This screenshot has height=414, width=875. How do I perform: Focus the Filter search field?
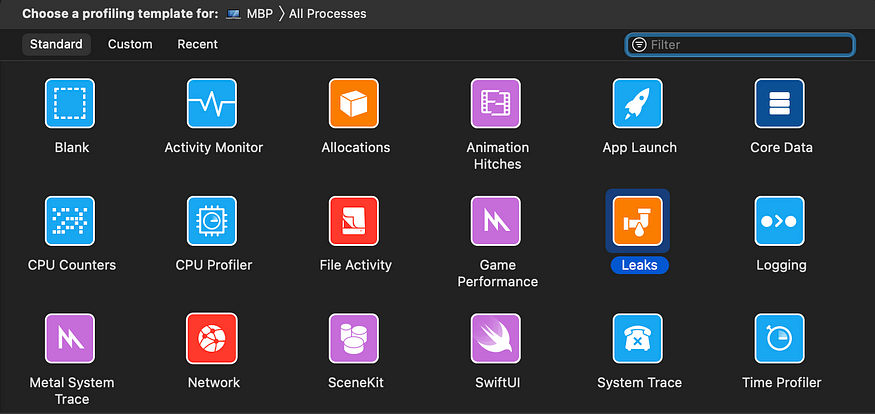740,45
